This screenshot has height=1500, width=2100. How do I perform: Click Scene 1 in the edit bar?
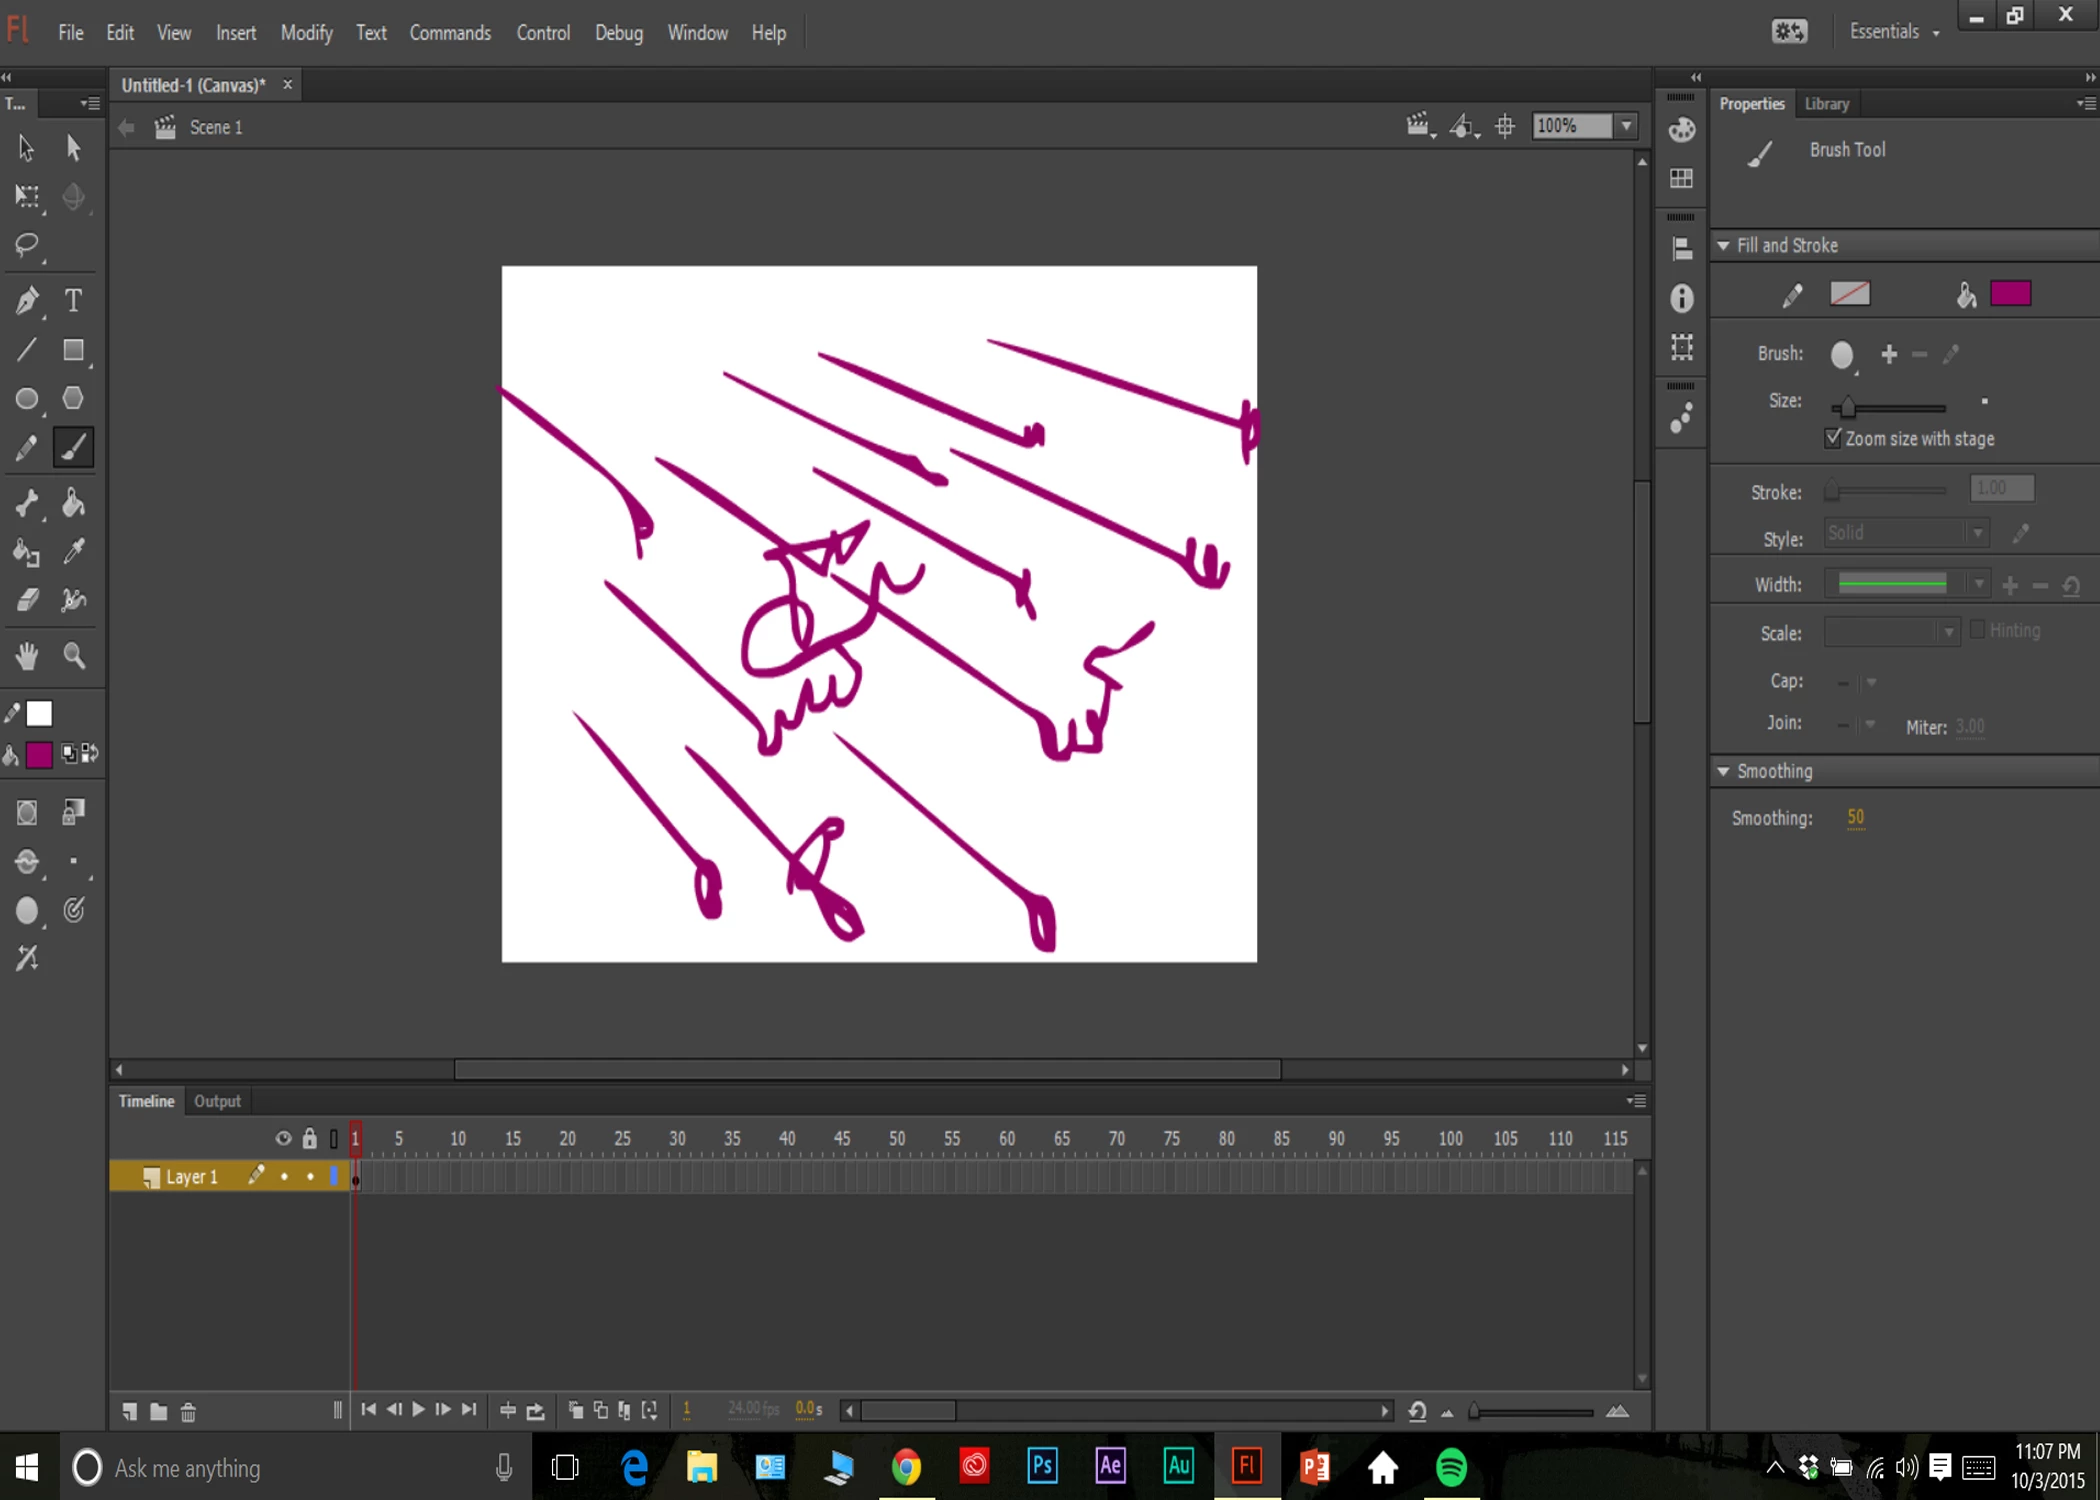[216, 127]
